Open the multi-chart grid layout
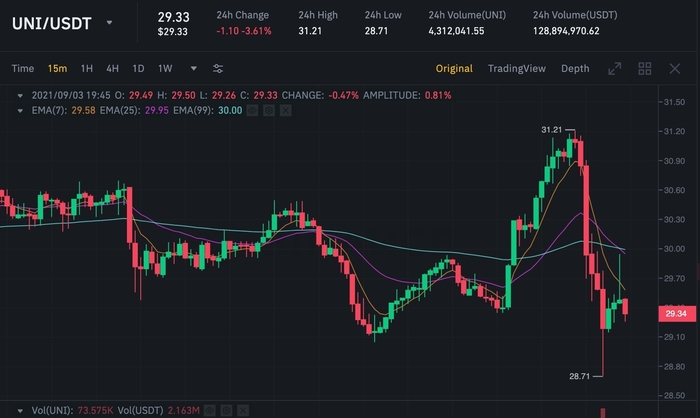This screenshot has width=700, height=418. [x=645, y=69]
